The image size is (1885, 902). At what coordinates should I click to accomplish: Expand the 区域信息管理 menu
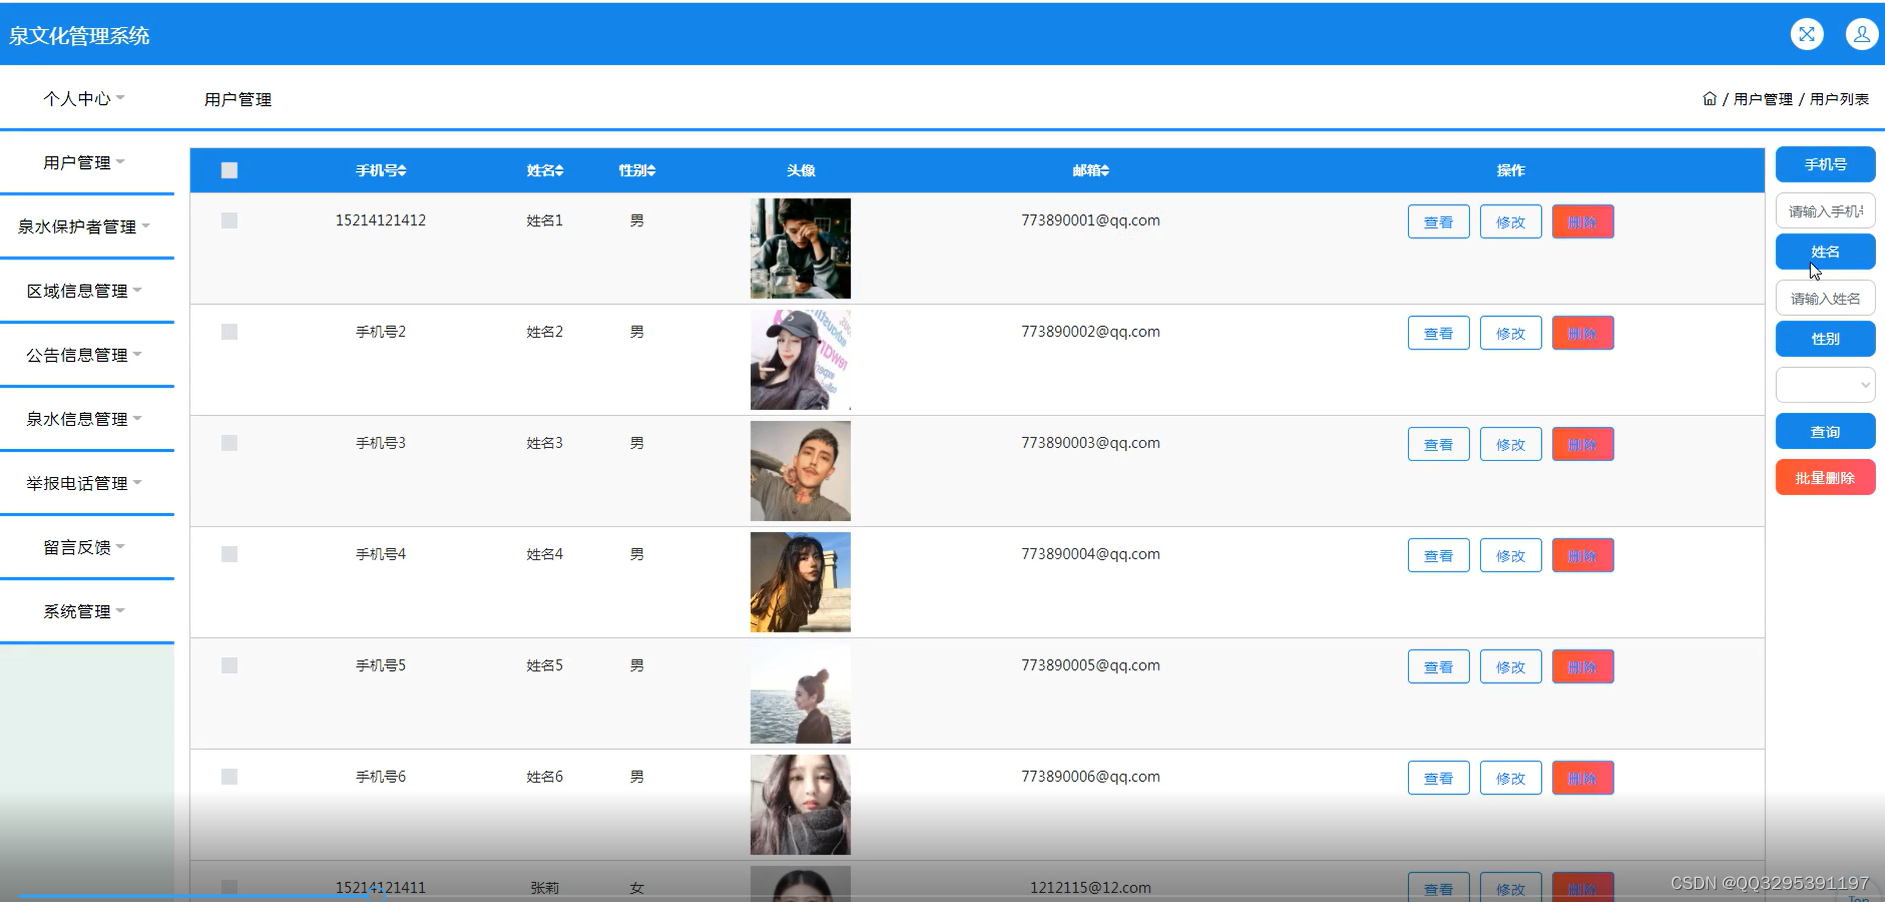[x=84, y=291]
